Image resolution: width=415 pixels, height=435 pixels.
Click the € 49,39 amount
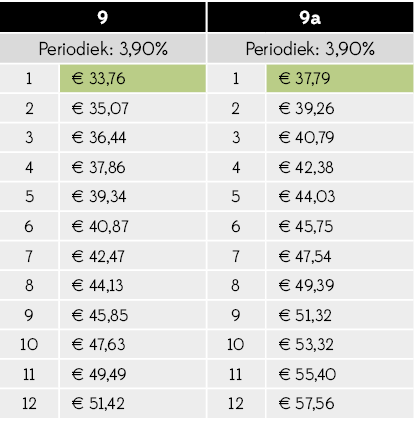pyautogui.click(x=306, y=285)
